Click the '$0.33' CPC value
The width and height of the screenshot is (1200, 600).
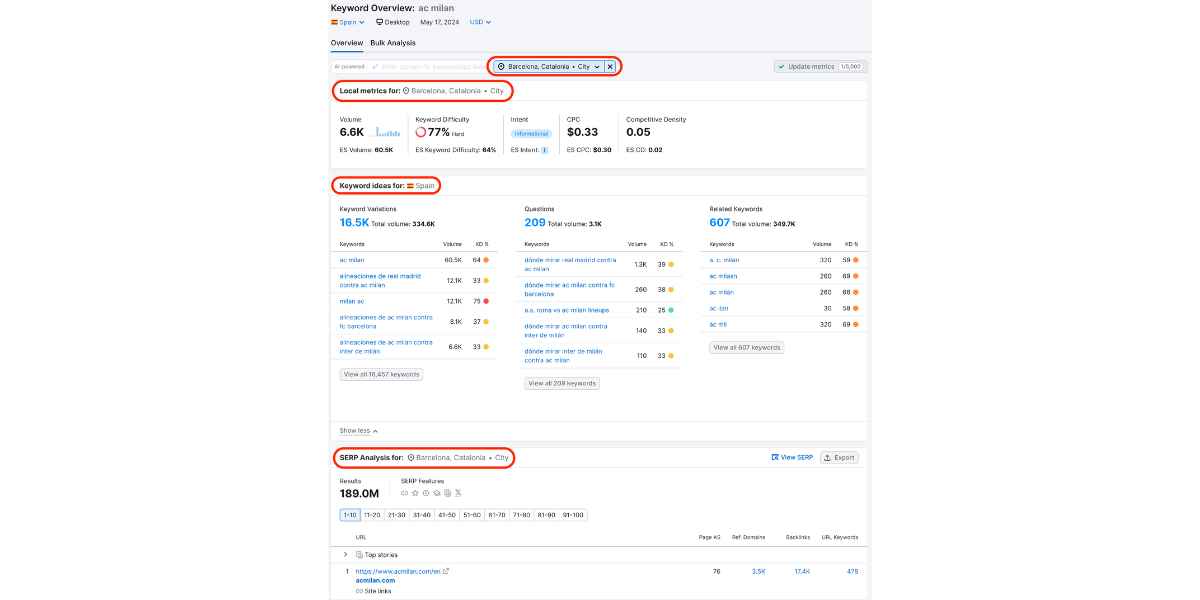point(582,132)
